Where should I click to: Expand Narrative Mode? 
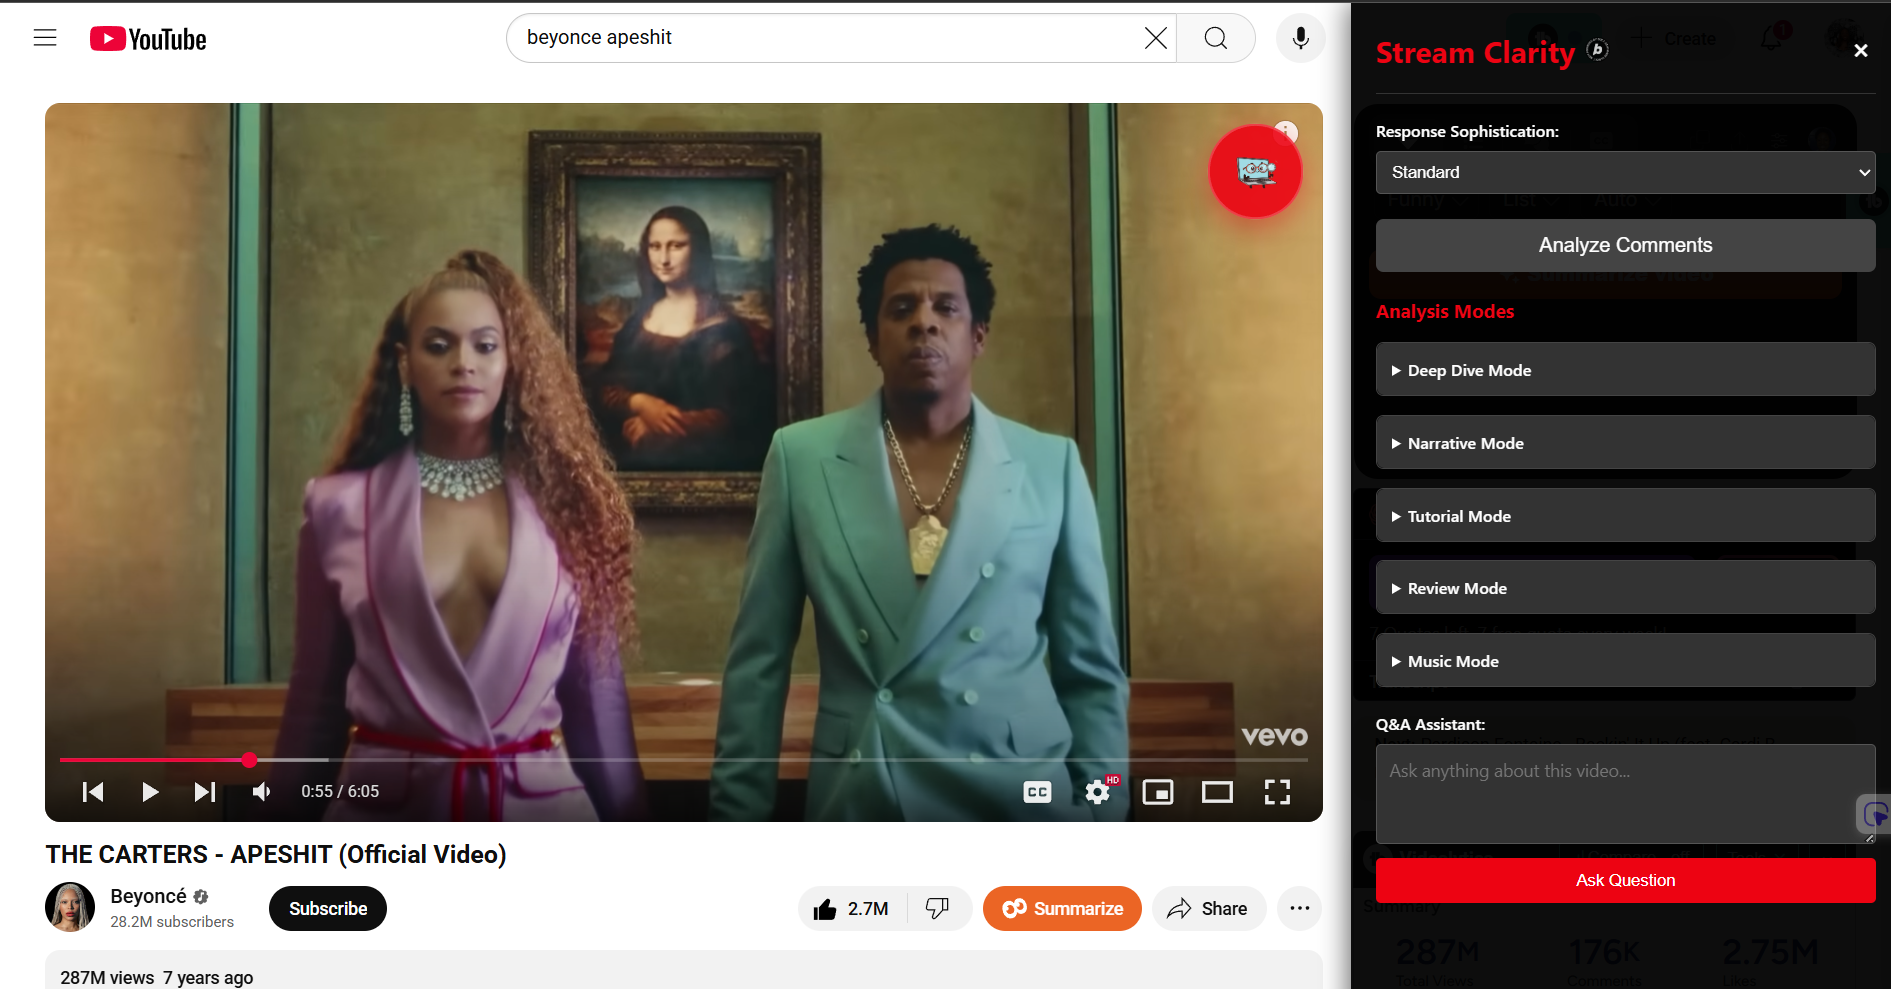pos(1625,443)
